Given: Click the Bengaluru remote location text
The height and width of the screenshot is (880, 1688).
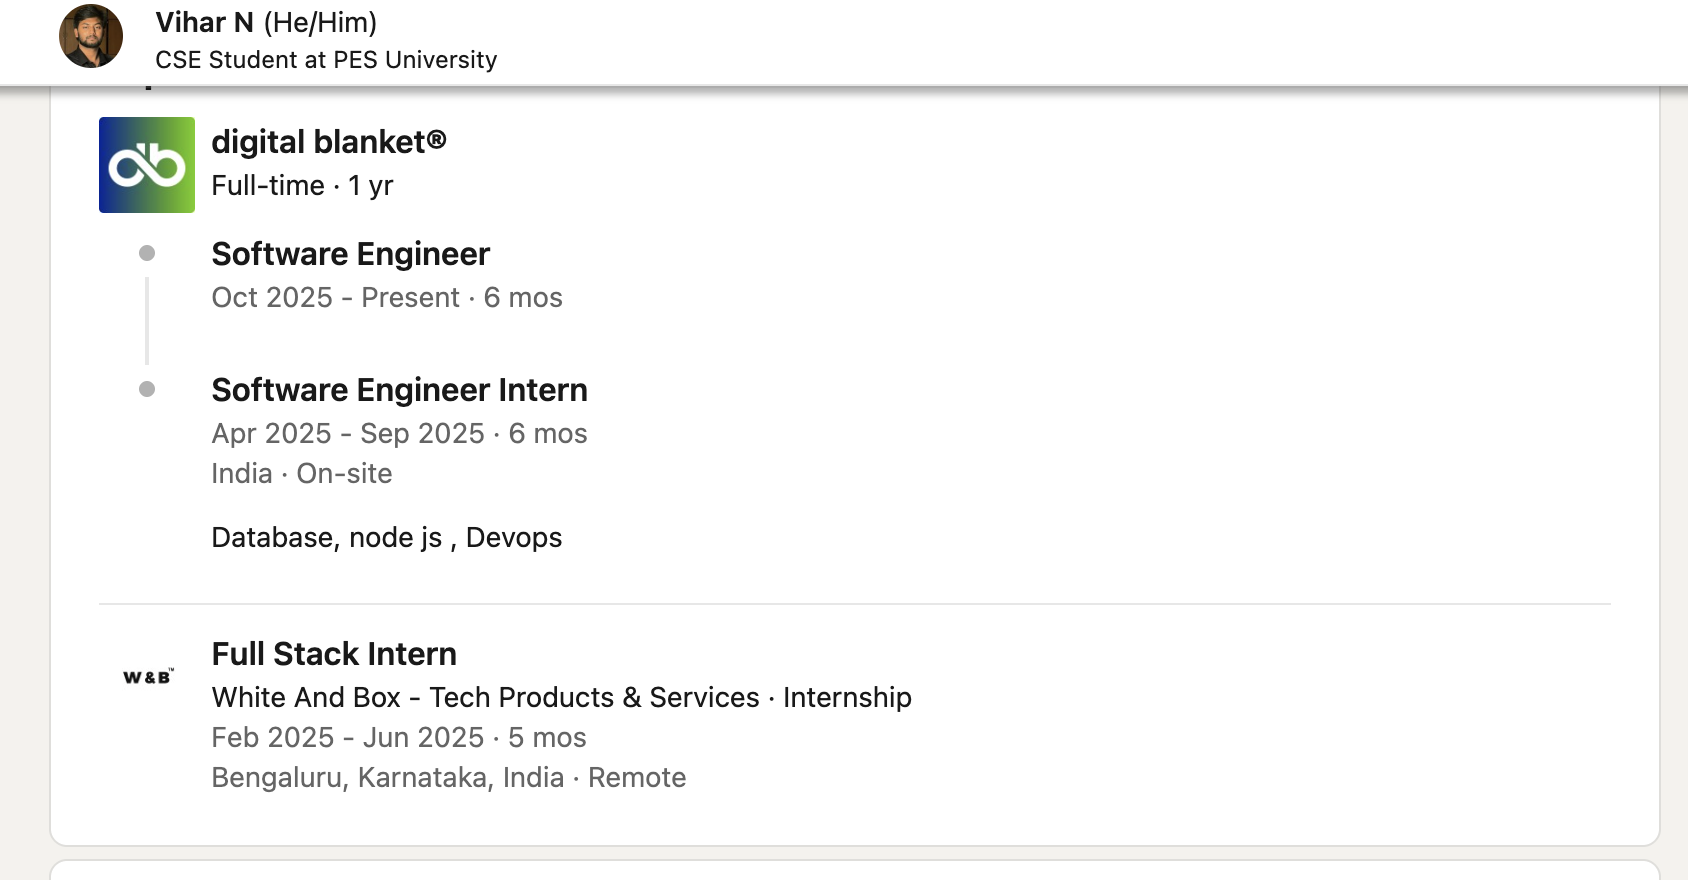Looking at the screenshot, I should [448, 777].
